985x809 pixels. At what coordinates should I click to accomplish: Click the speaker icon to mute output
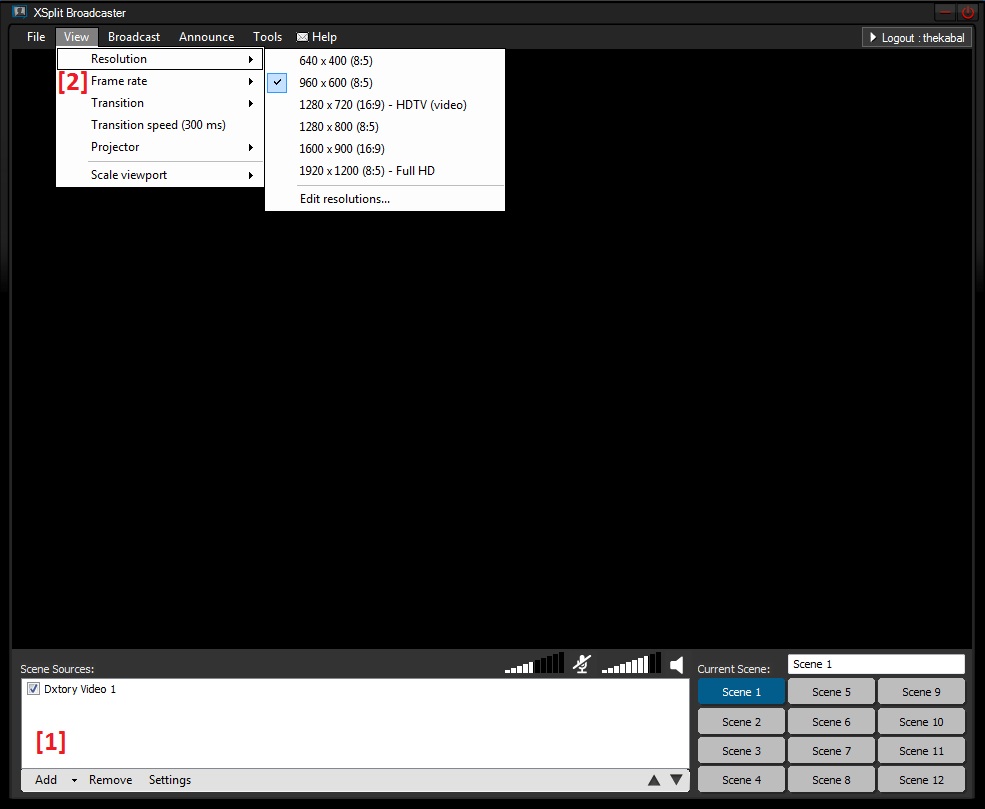point(677,662)
